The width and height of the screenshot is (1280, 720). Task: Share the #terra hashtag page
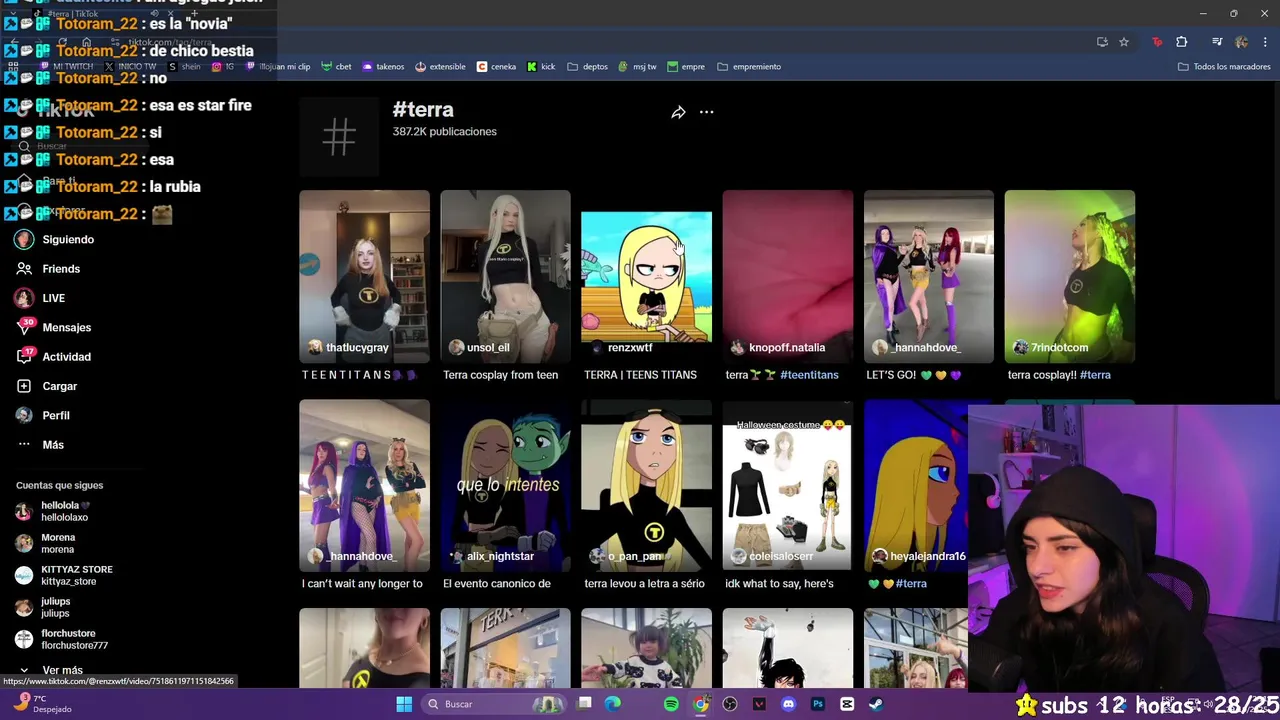678,112
